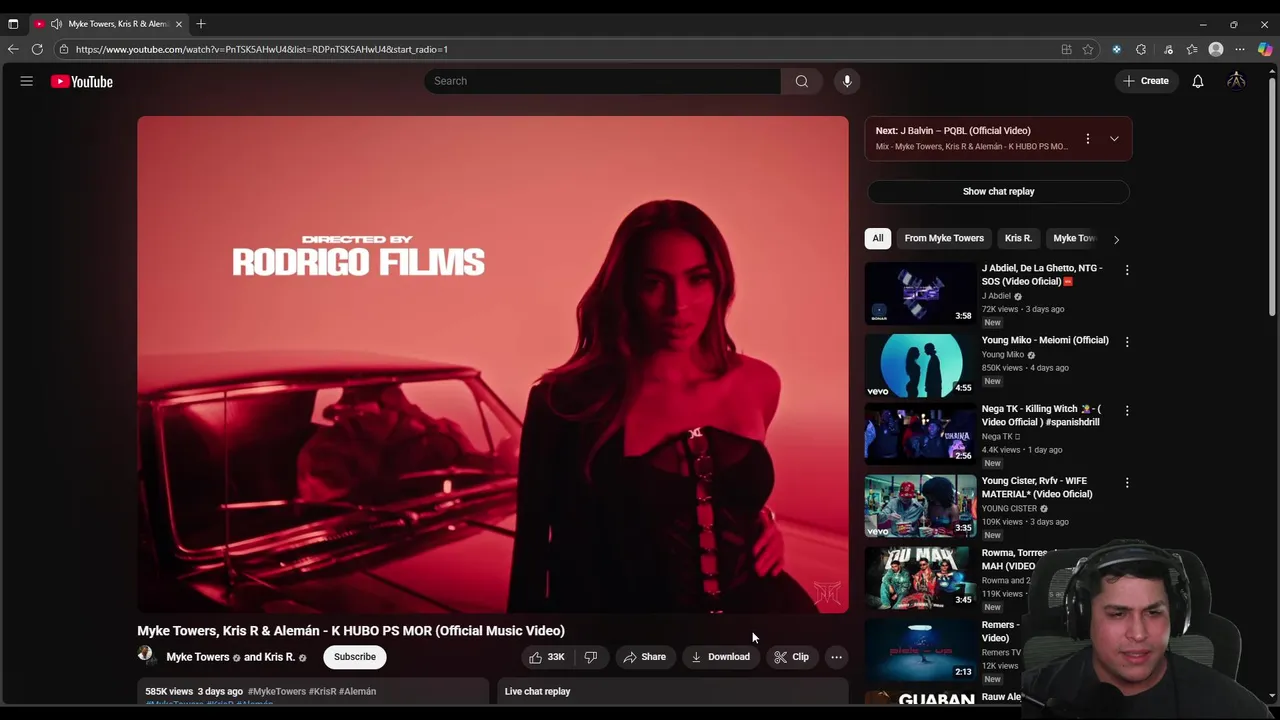Add this page to favorites star
Viewport: 1280px width, 720px height.
click(1088, 49)
